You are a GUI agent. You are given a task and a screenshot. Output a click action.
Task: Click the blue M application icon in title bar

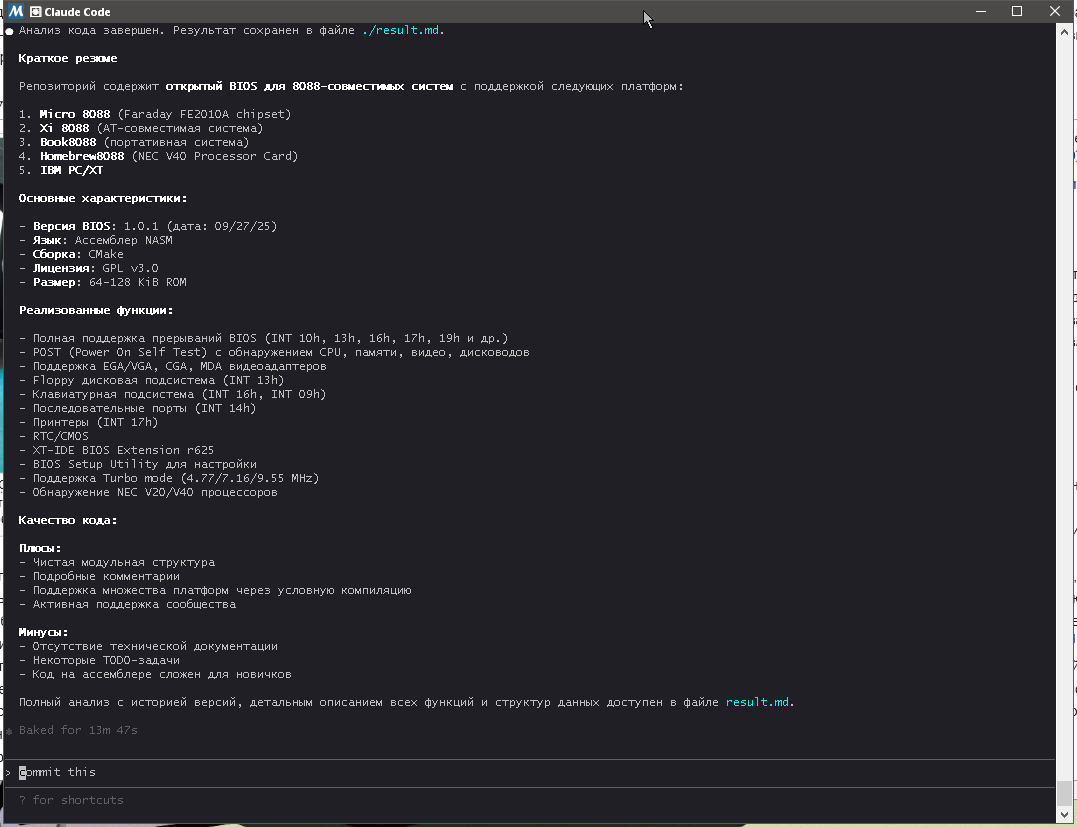tap(15, 12)
